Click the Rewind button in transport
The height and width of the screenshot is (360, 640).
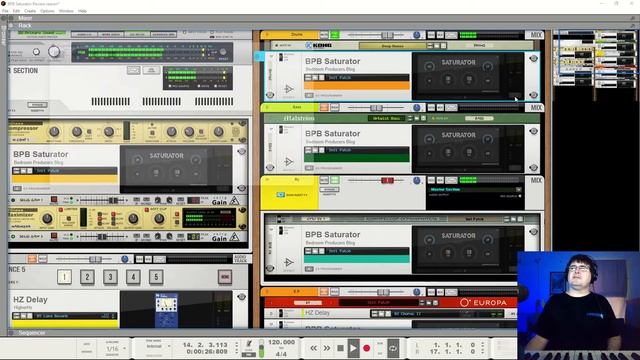click(x=313, y=348)
